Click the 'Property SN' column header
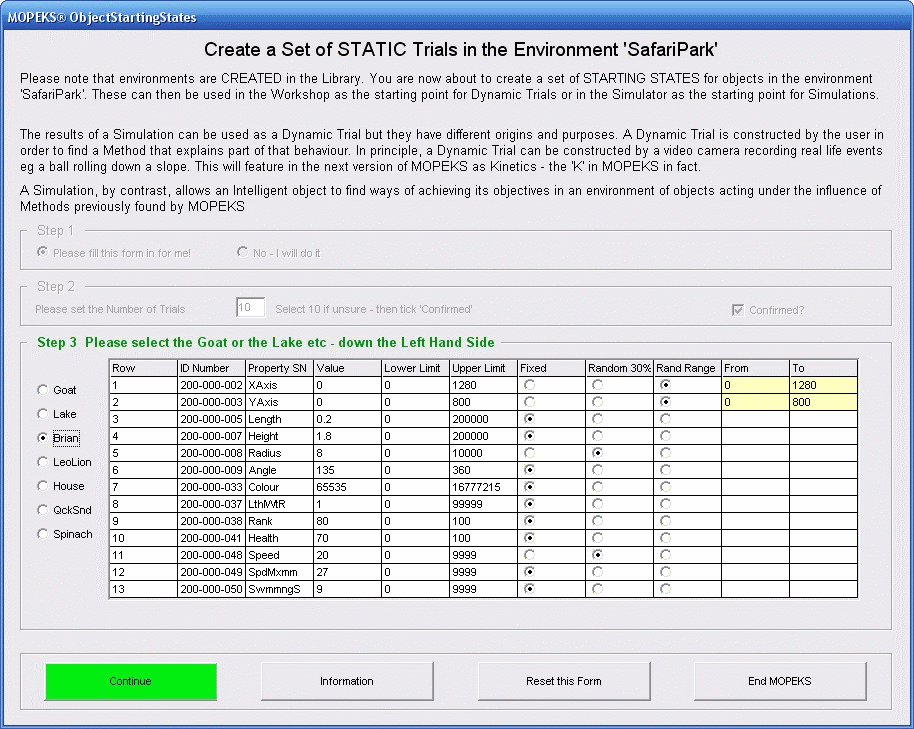This screenshot has width=914, height=729. (x=279, y=368)
